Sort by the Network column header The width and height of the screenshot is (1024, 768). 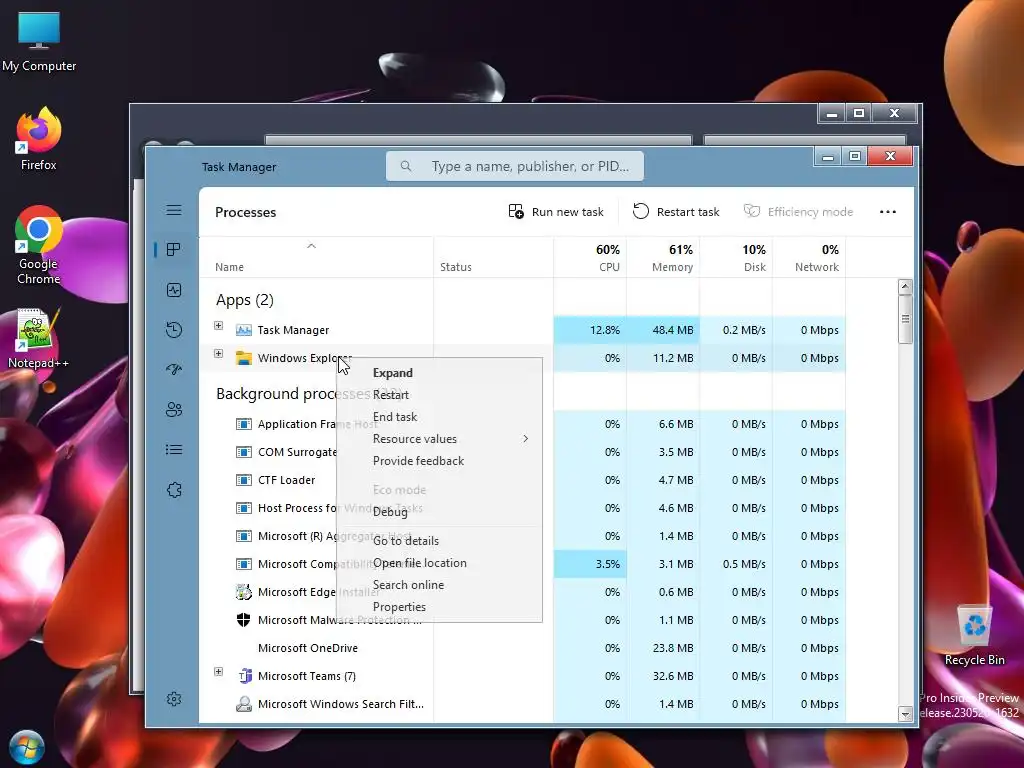pos(809,258)
